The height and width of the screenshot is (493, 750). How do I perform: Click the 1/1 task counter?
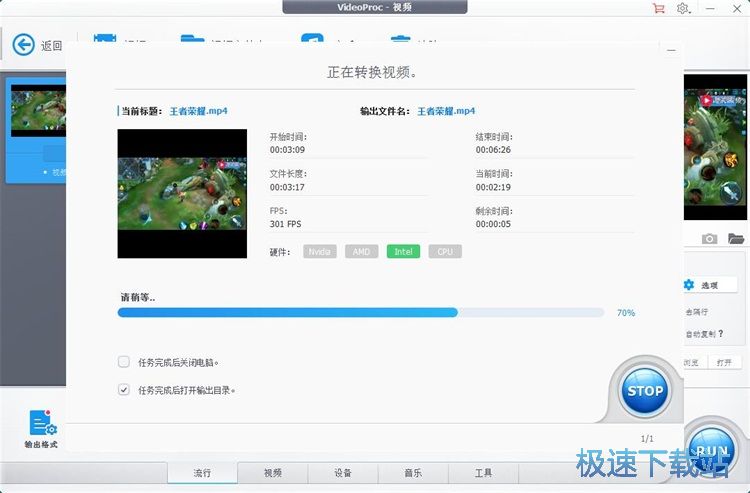pyautogui.click(x=647, y=438)
